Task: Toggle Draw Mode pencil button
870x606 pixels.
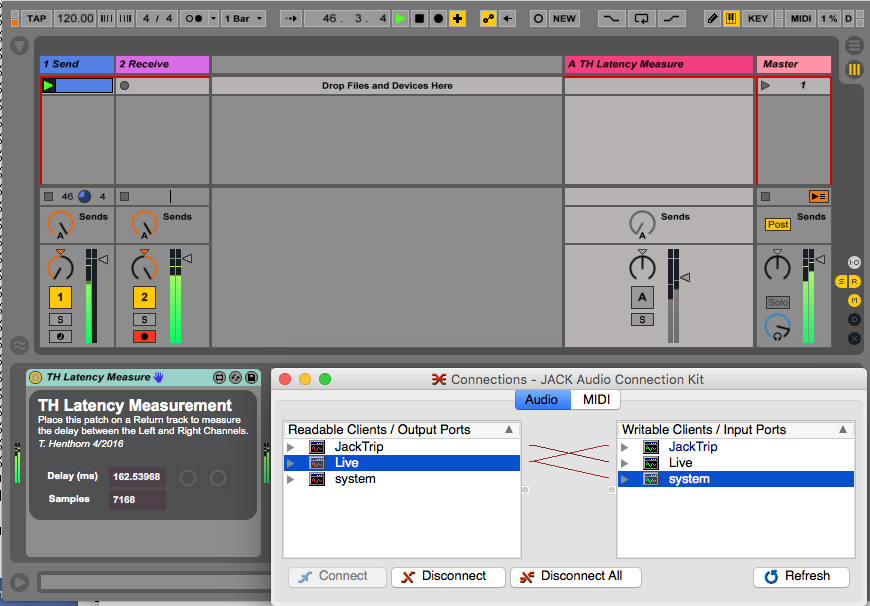Action: 712,19
